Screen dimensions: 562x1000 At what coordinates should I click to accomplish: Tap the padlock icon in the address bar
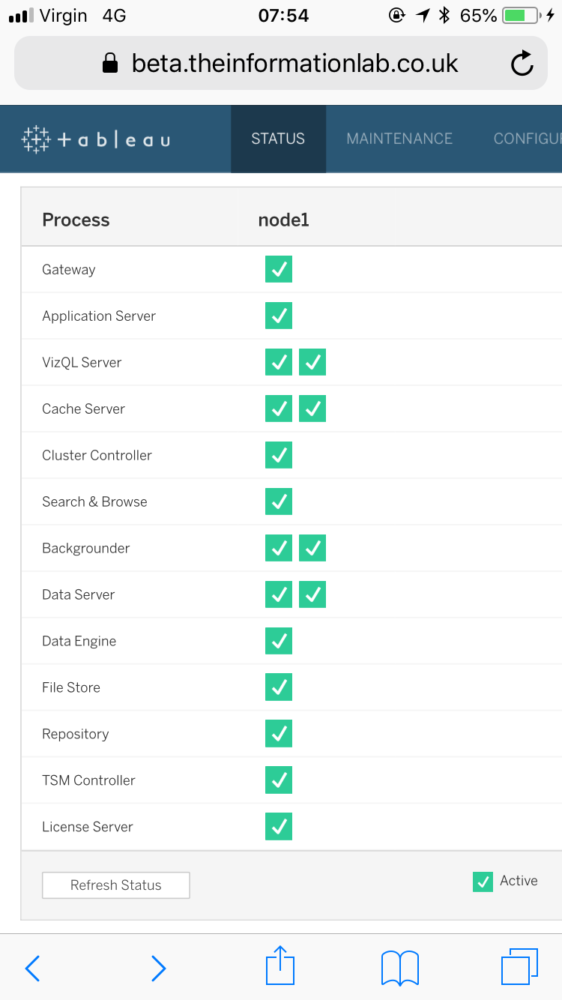pyautogui.click(x=110, y=63)
